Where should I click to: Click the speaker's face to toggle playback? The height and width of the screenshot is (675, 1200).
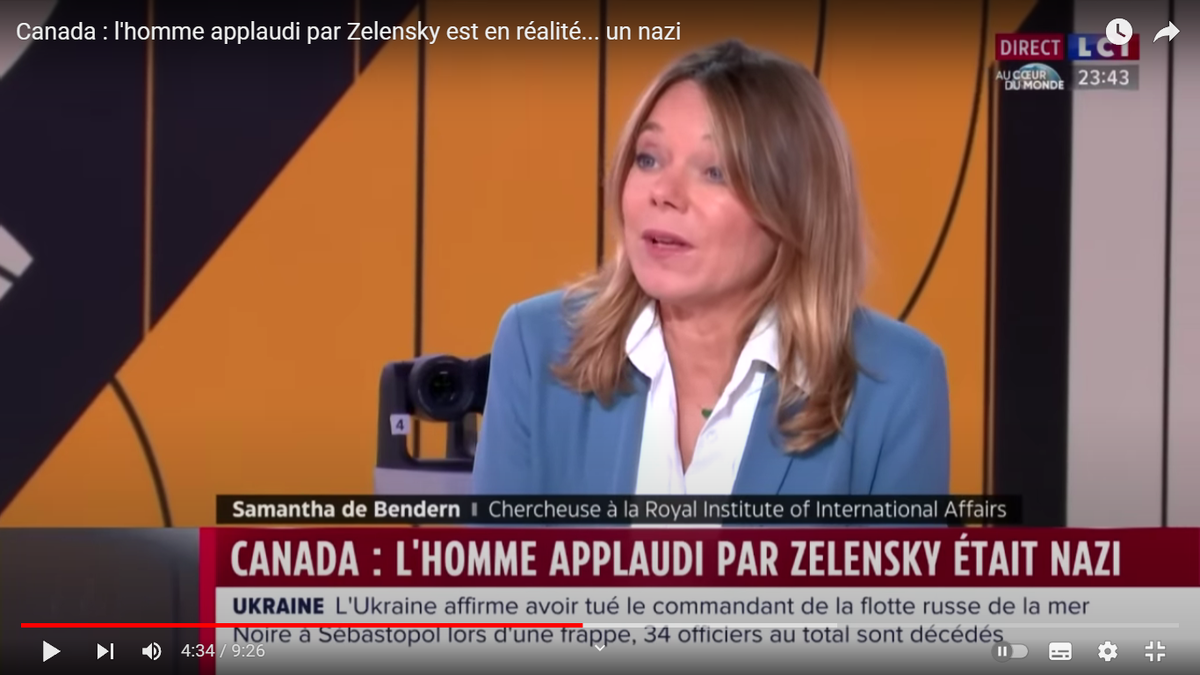pos(688,190)
